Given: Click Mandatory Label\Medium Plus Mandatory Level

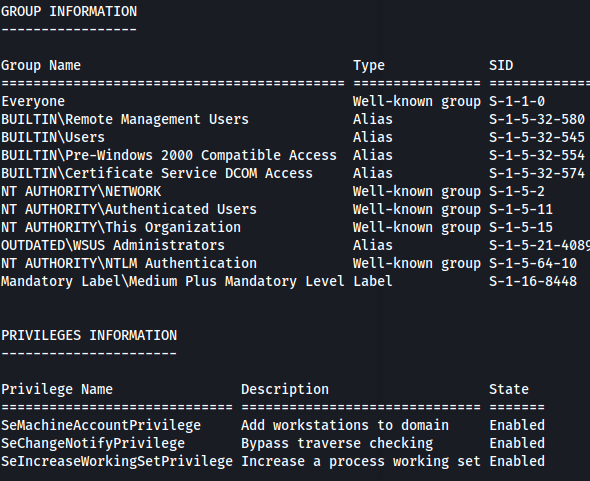Looking at the screenshot, I should coord(172,282).
